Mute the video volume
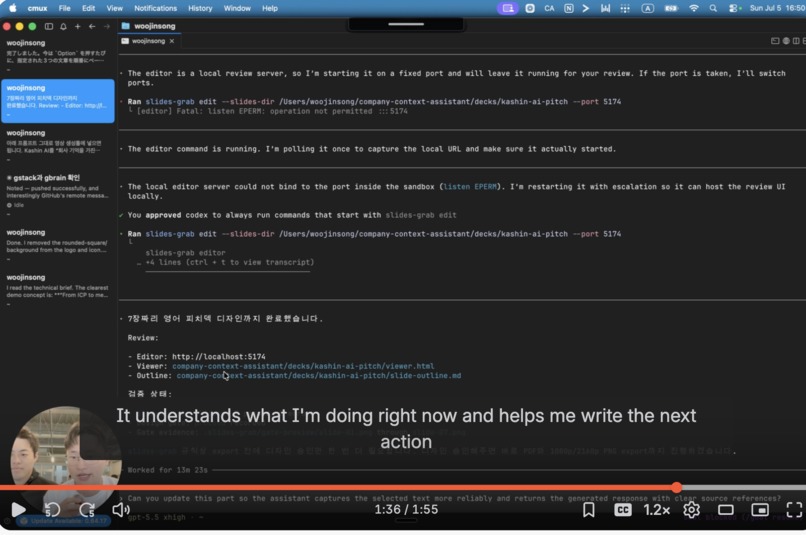 [x=121, y=509]
